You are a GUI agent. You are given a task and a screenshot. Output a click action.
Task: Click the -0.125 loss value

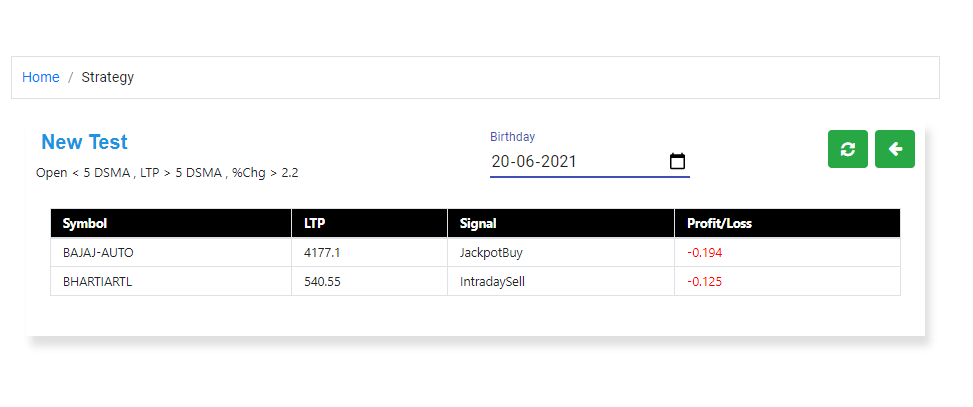704,282
